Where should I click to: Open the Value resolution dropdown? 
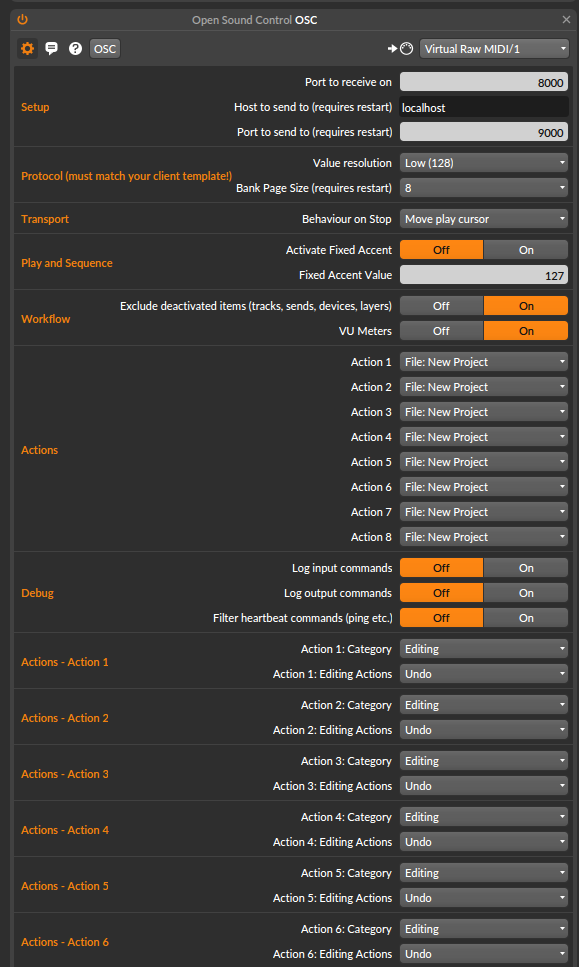tap(484, 162)
